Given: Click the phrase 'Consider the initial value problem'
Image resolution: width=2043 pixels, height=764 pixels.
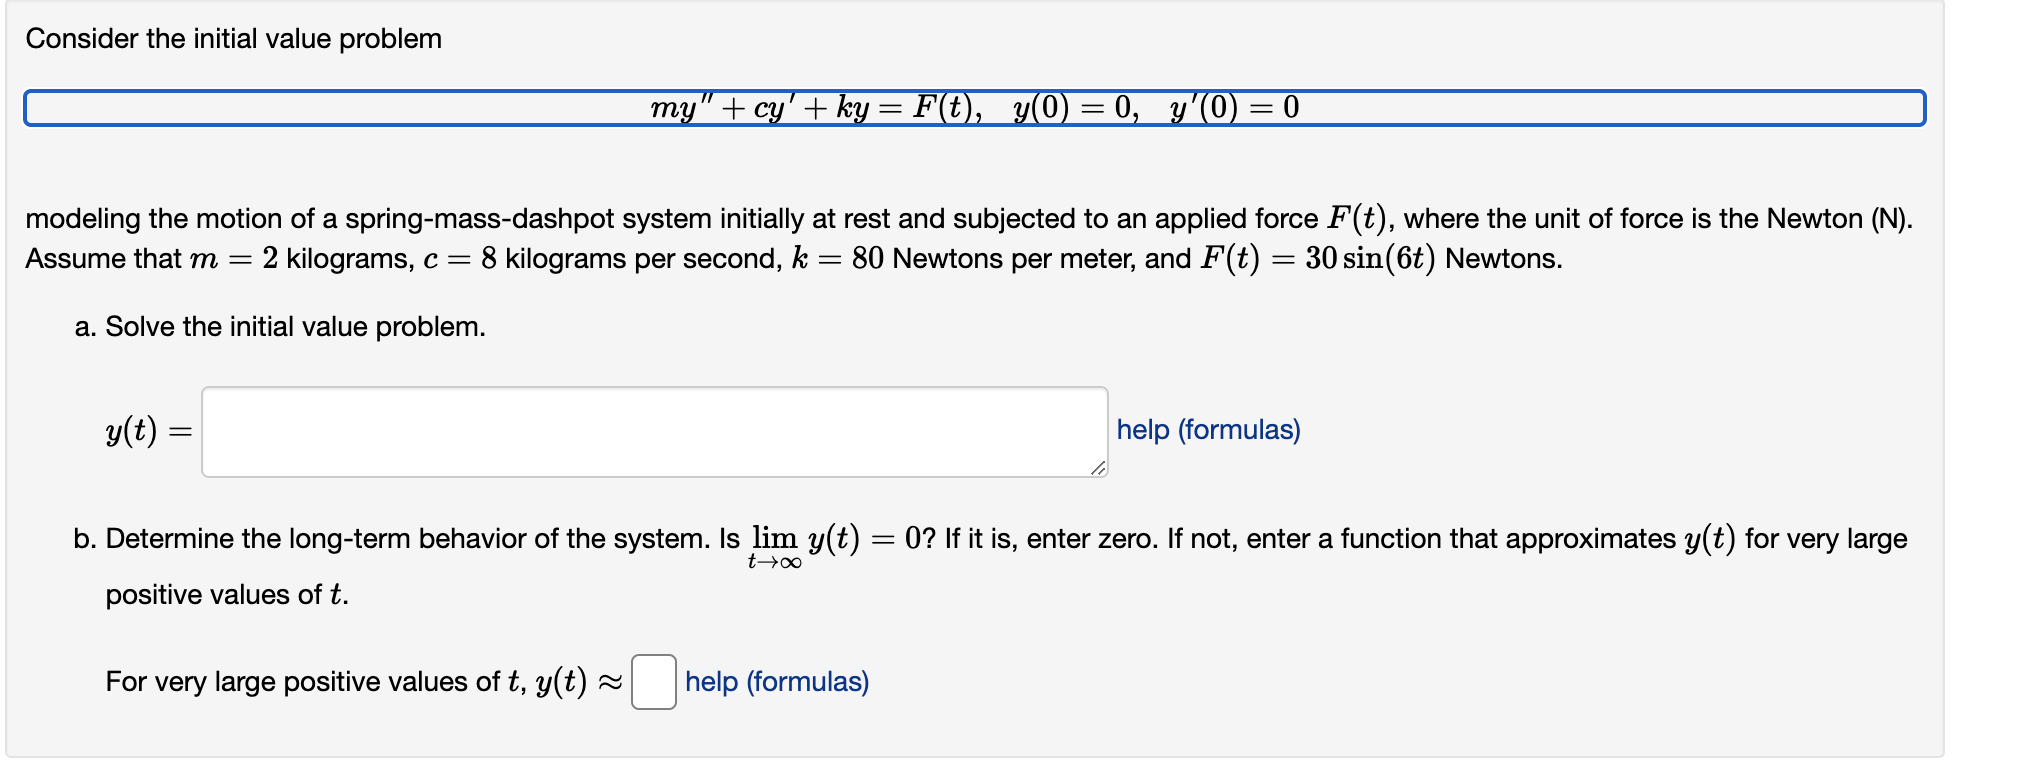Looking at the screenshot, I should pyautogui.click(x=235, y=38).
